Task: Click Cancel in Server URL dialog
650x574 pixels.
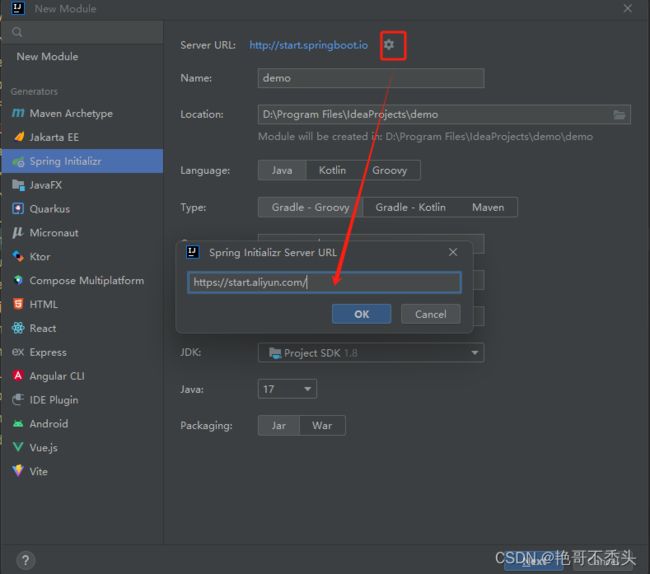Action: [x=431, y=314]
